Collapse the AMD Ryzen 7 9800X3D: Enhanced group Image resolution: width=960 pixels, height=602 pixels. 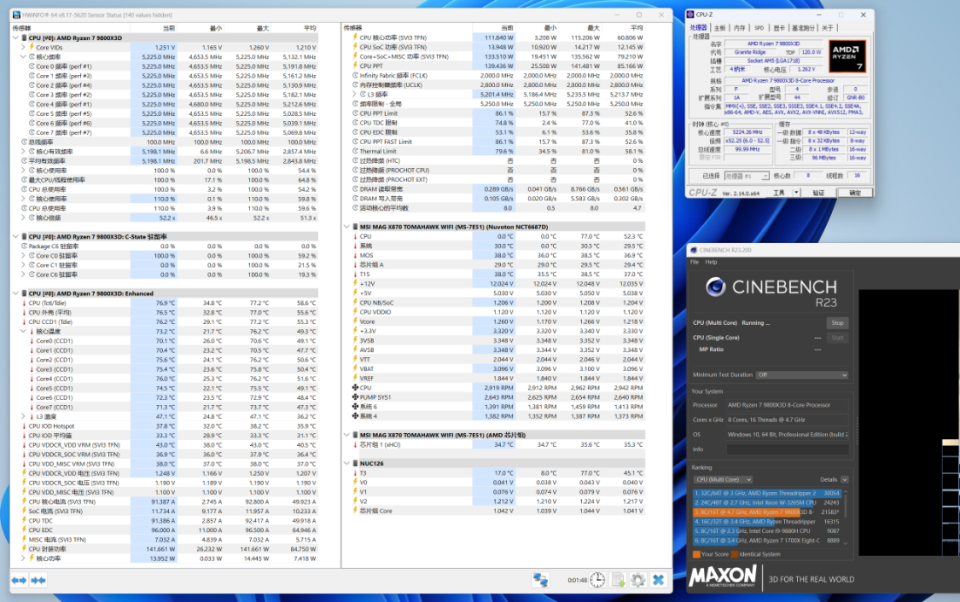[15, 293]
